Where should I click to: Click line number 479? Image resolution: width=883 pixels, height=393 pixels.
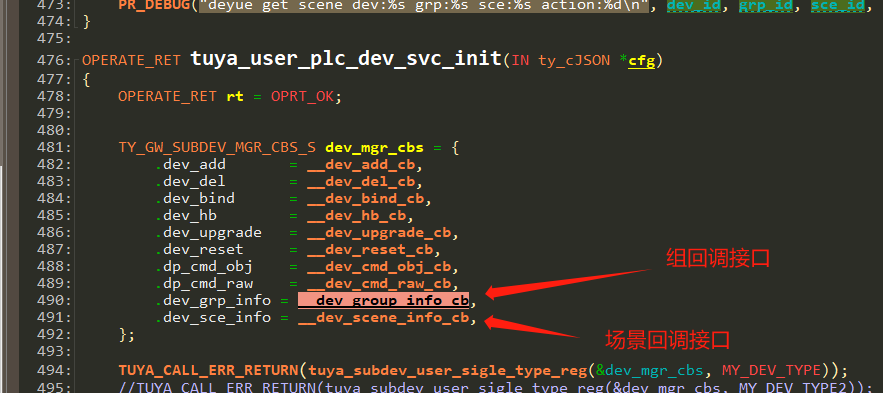53,113
